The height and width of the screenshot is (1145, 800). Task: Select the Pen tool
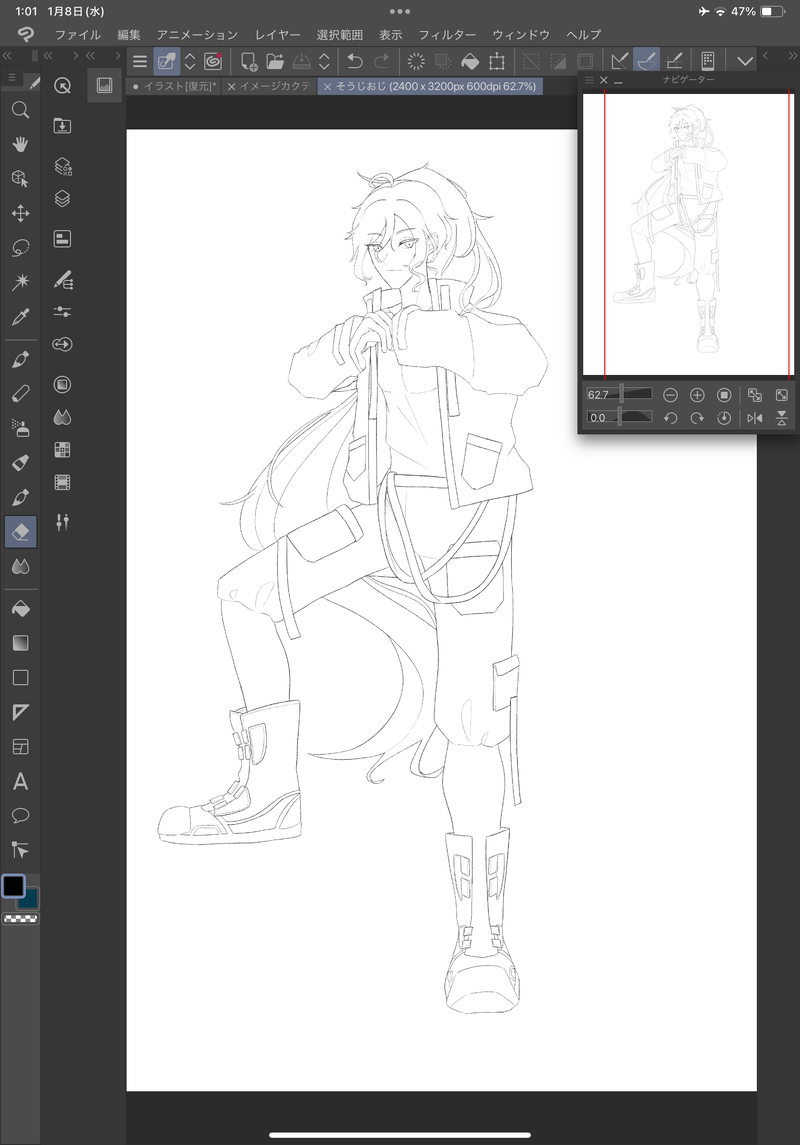coord(20,359)
